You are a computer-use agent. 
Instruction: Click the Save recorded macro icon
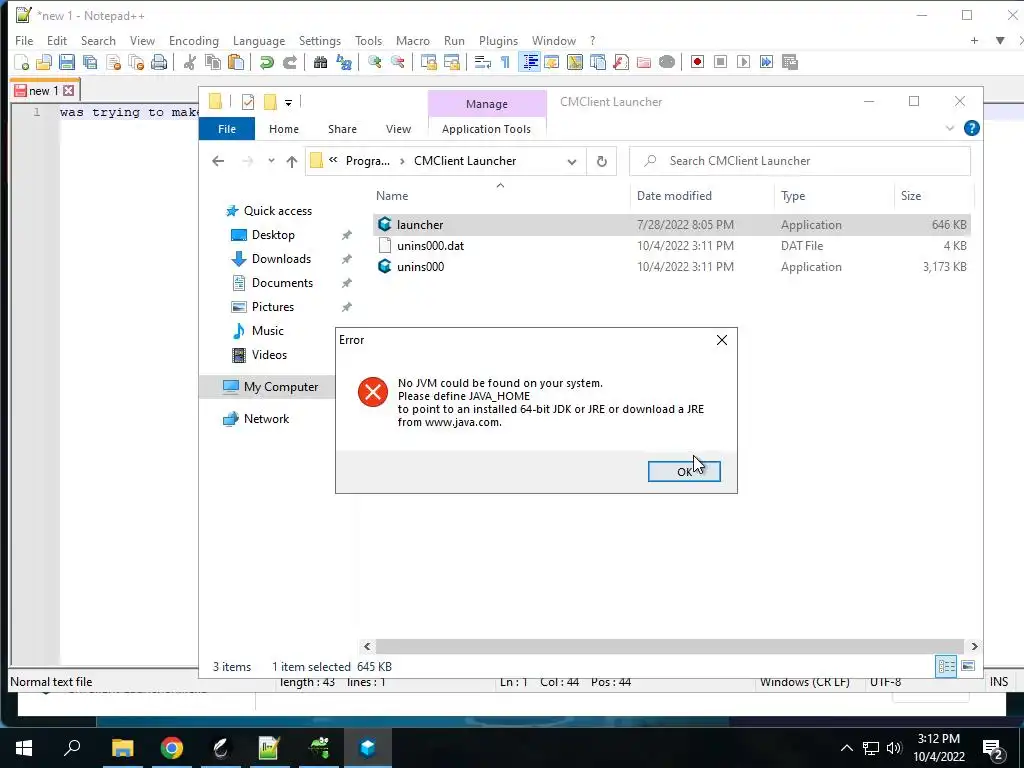tap(790, 62)
